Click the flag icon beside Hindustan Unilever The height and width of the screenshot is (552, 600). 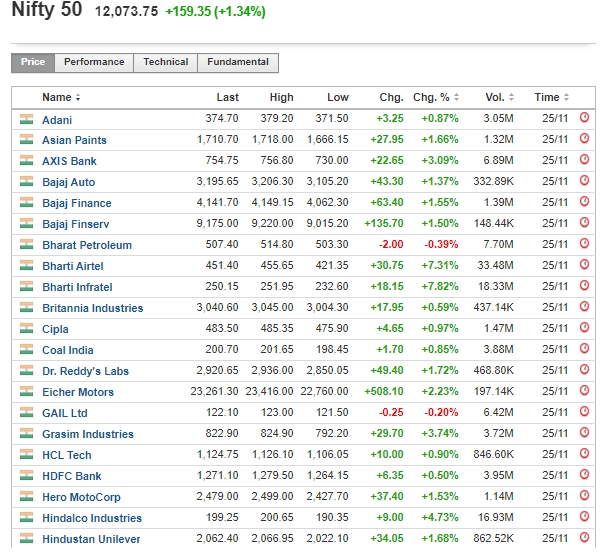pyautogui.click(x=26, y=539)
